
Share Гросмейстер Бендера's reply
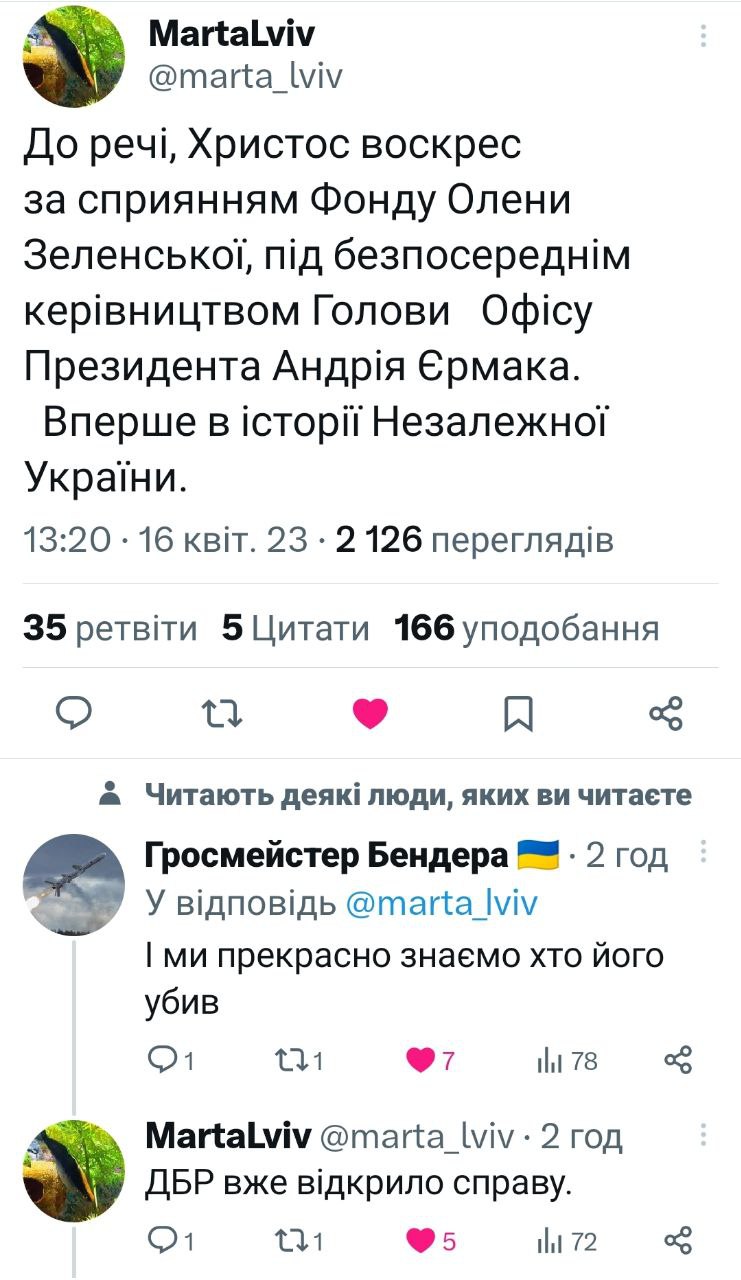point(679,1060)
